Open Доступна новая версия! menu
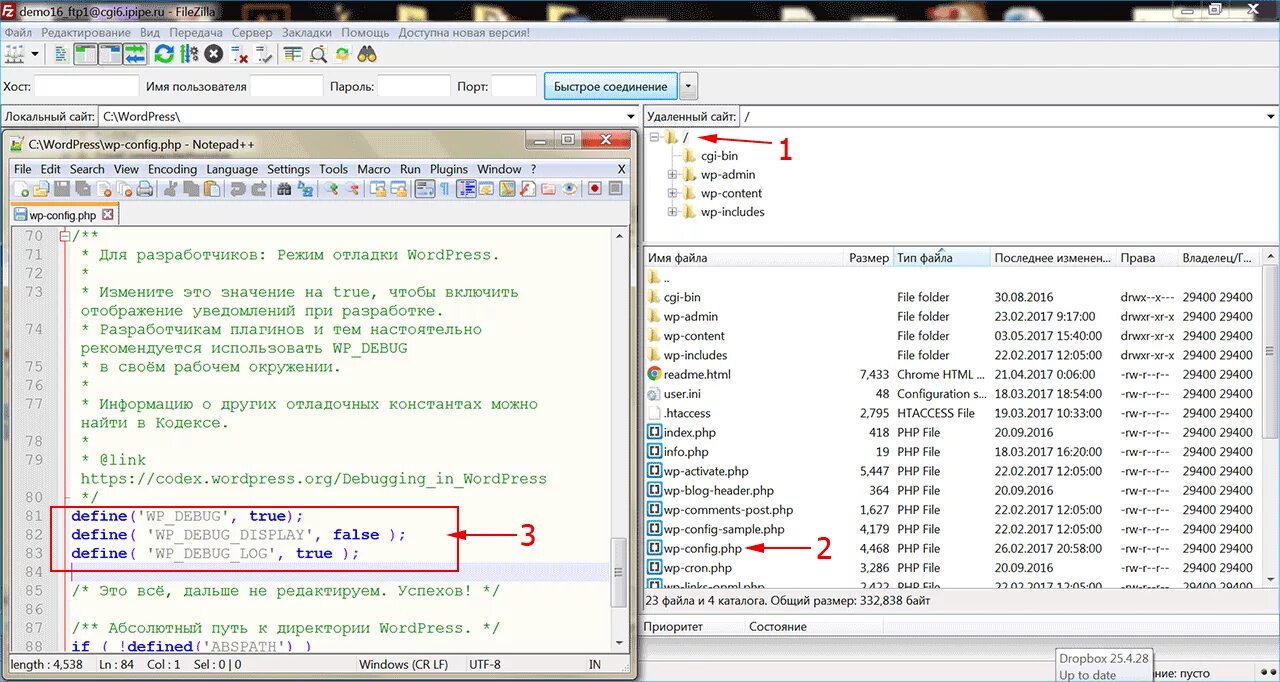The height and width of the screenshot is (682, 1280). tap(464, 32)
